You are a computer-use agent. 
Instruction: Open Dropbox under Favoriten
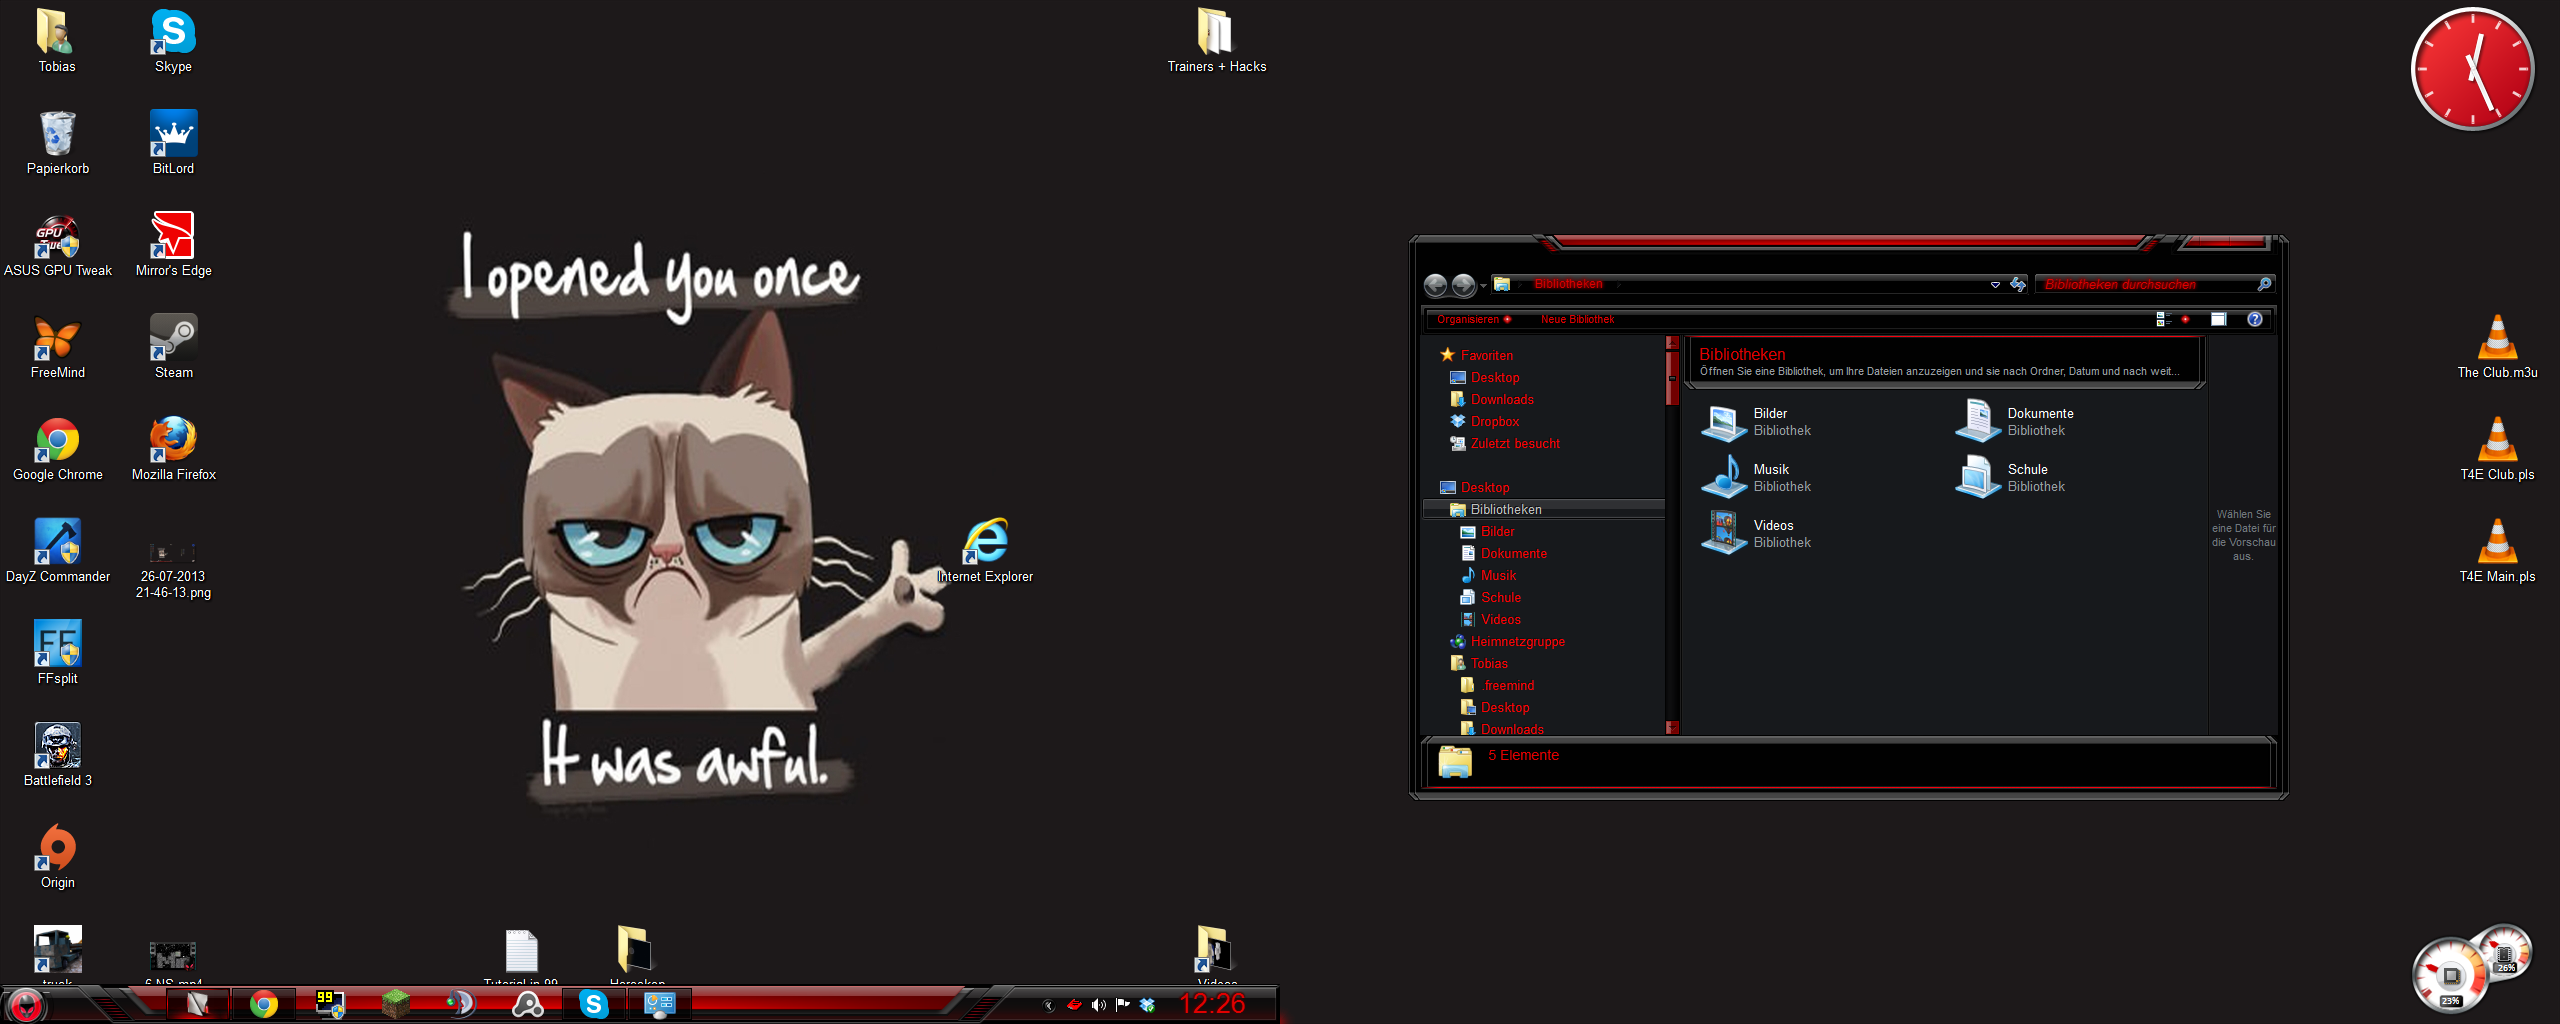(x=1485, y=421)
